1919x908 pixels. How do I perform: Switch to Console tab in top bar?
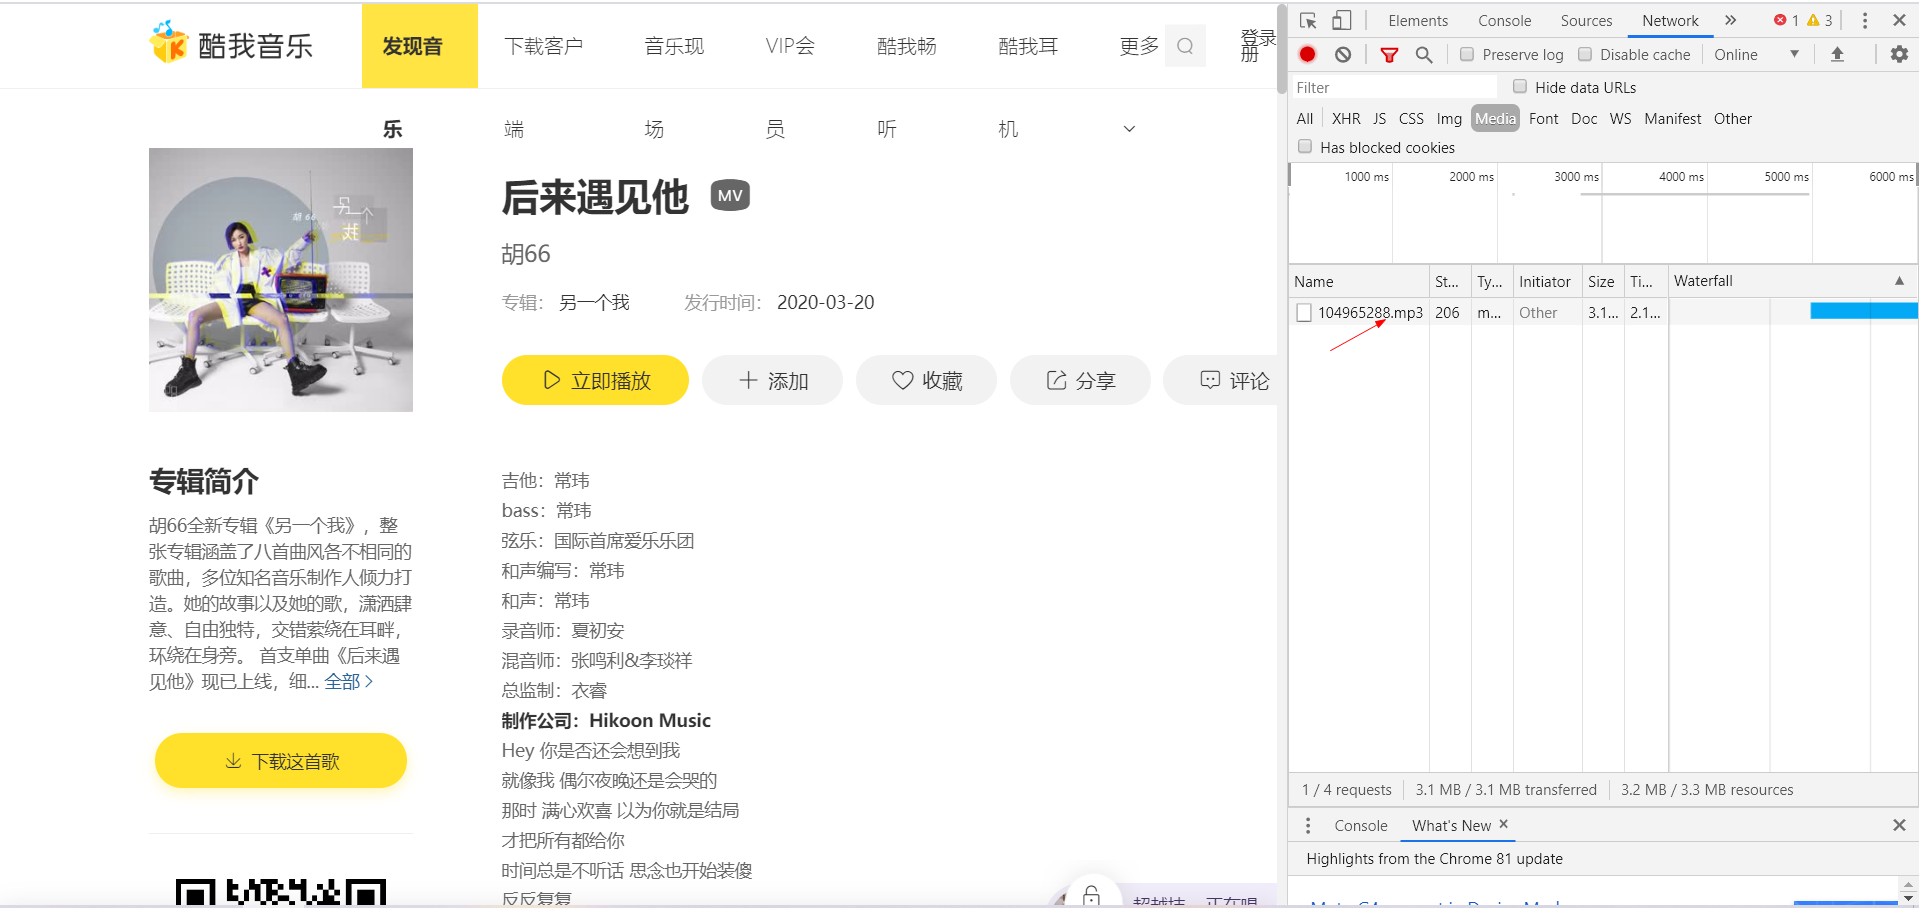tap(1504, 20)
